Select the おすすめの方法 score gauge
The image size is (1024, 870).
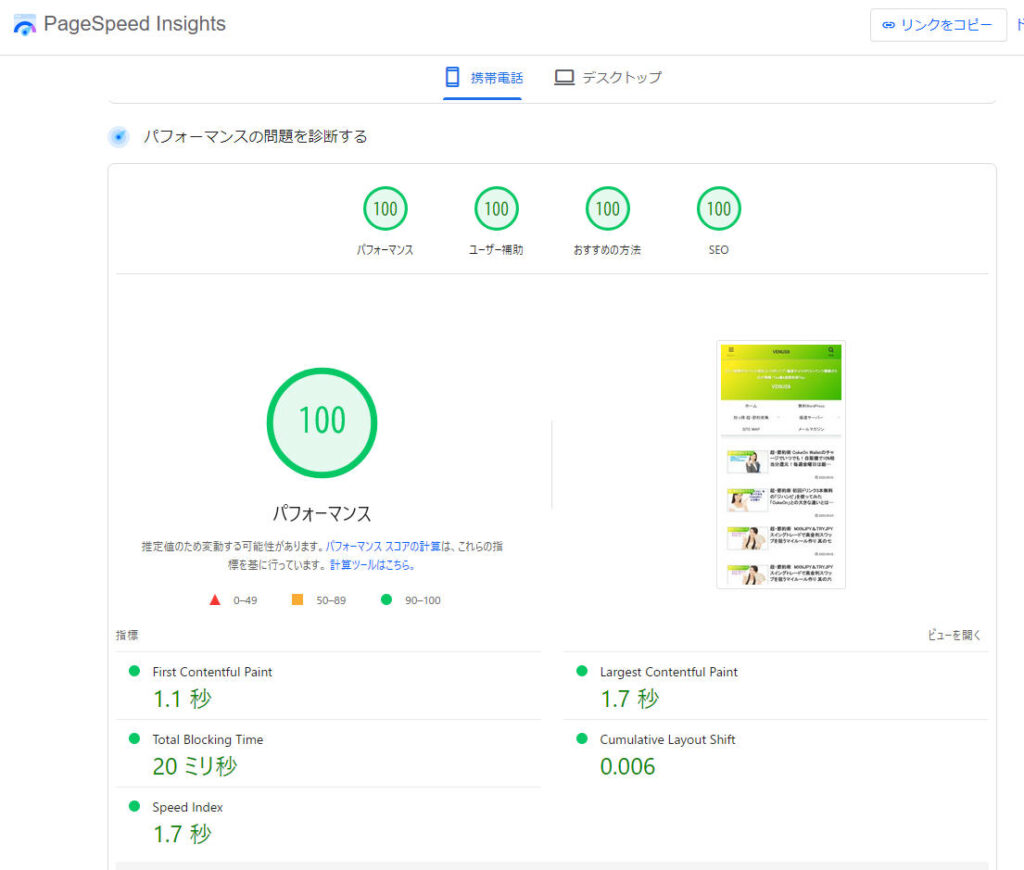coord(607,209)
